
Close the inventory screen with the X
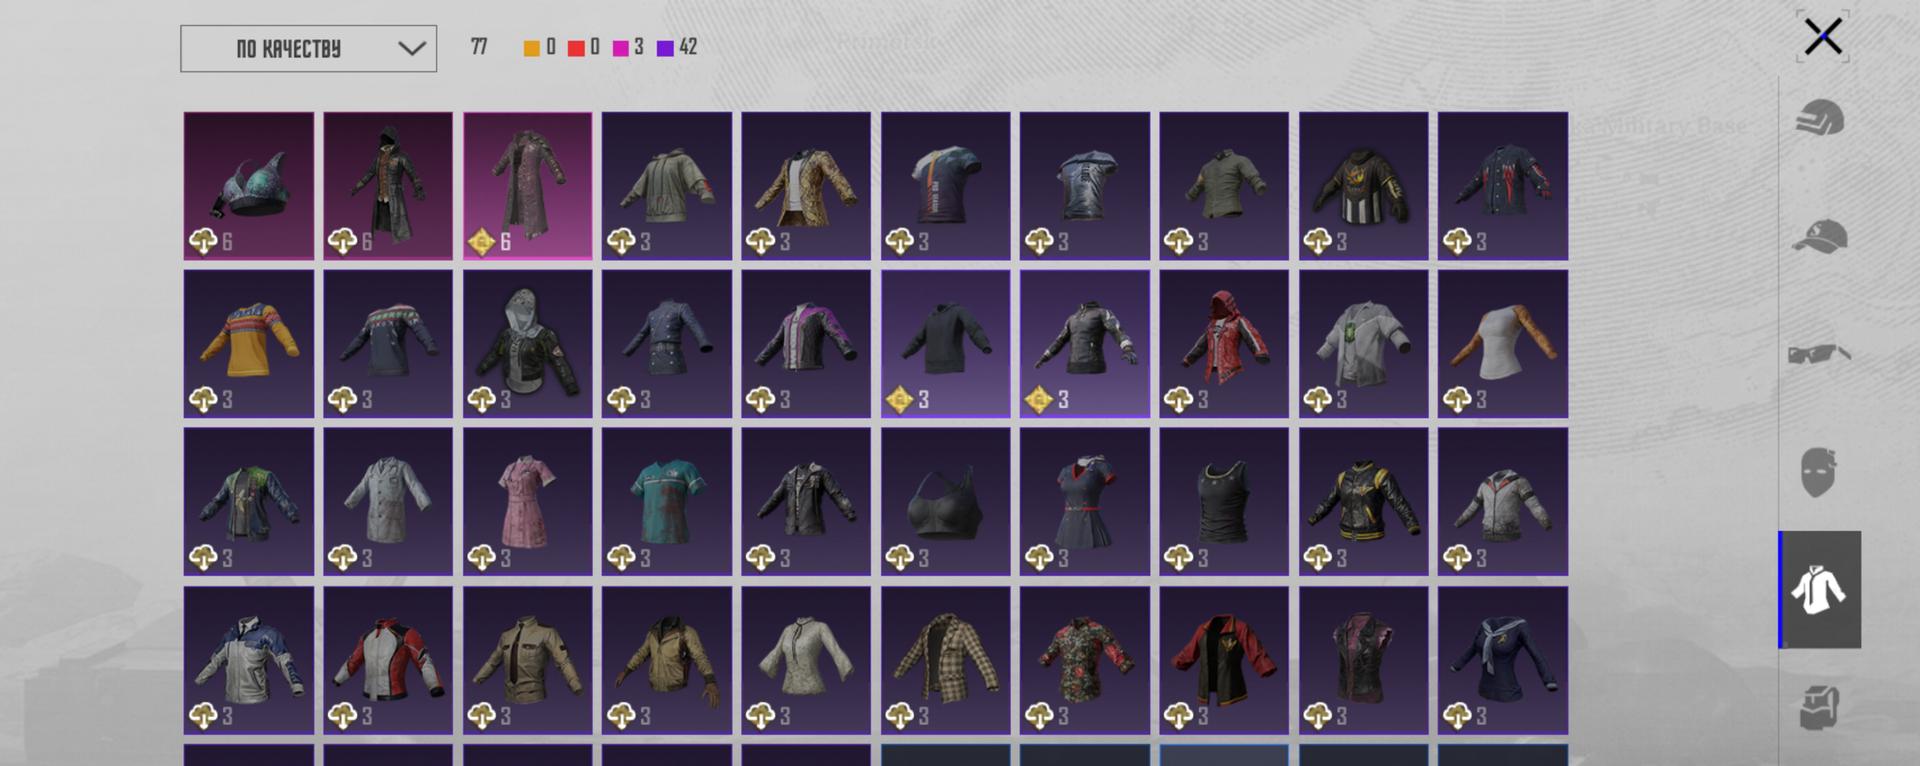pos(1823,37)
